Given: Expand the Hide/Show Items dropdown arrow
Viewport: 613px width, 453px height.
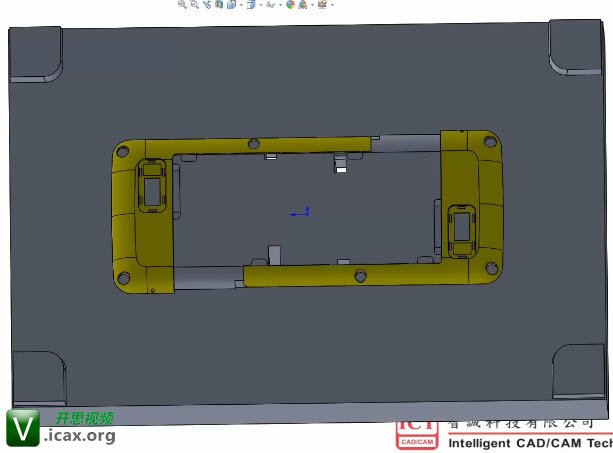Looking at the screenshot, I should coord(280,5).
